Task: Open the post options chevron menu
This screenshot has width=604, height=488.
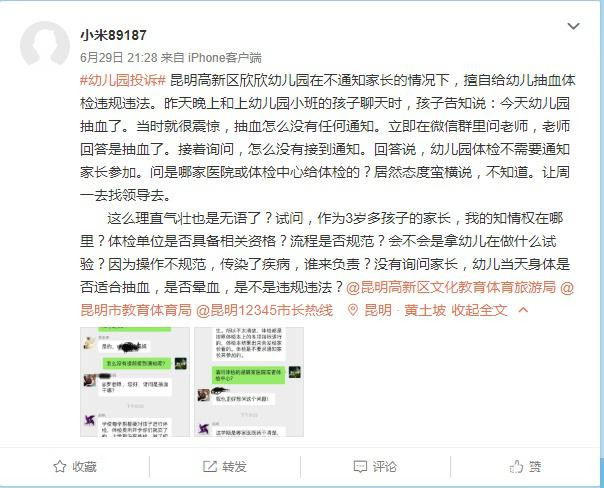Action: [x=574, y=27]
